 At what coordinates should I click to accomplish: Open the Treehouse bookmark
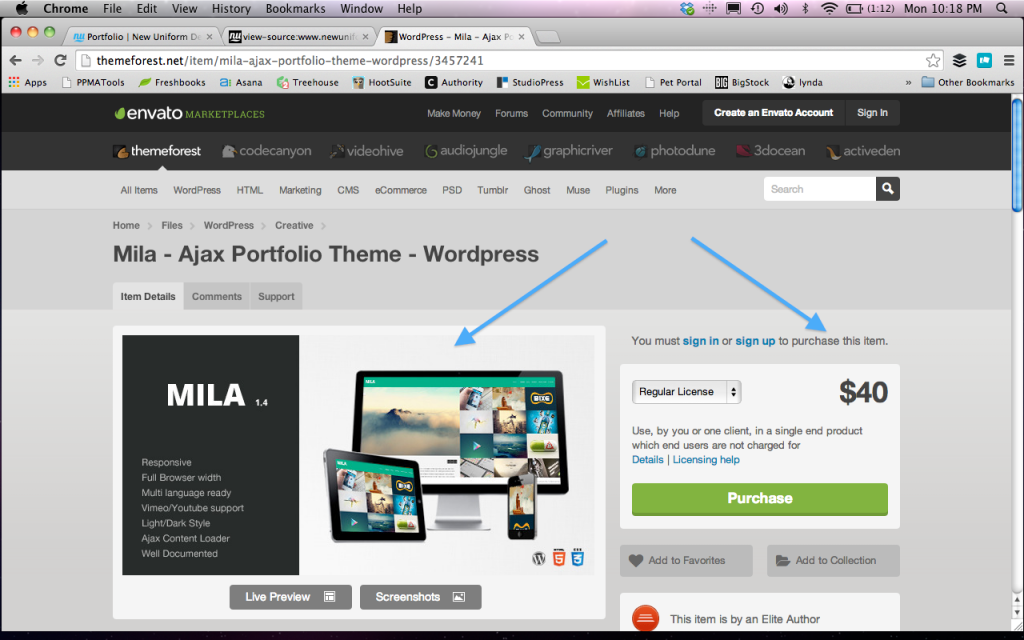pos(308,82)
